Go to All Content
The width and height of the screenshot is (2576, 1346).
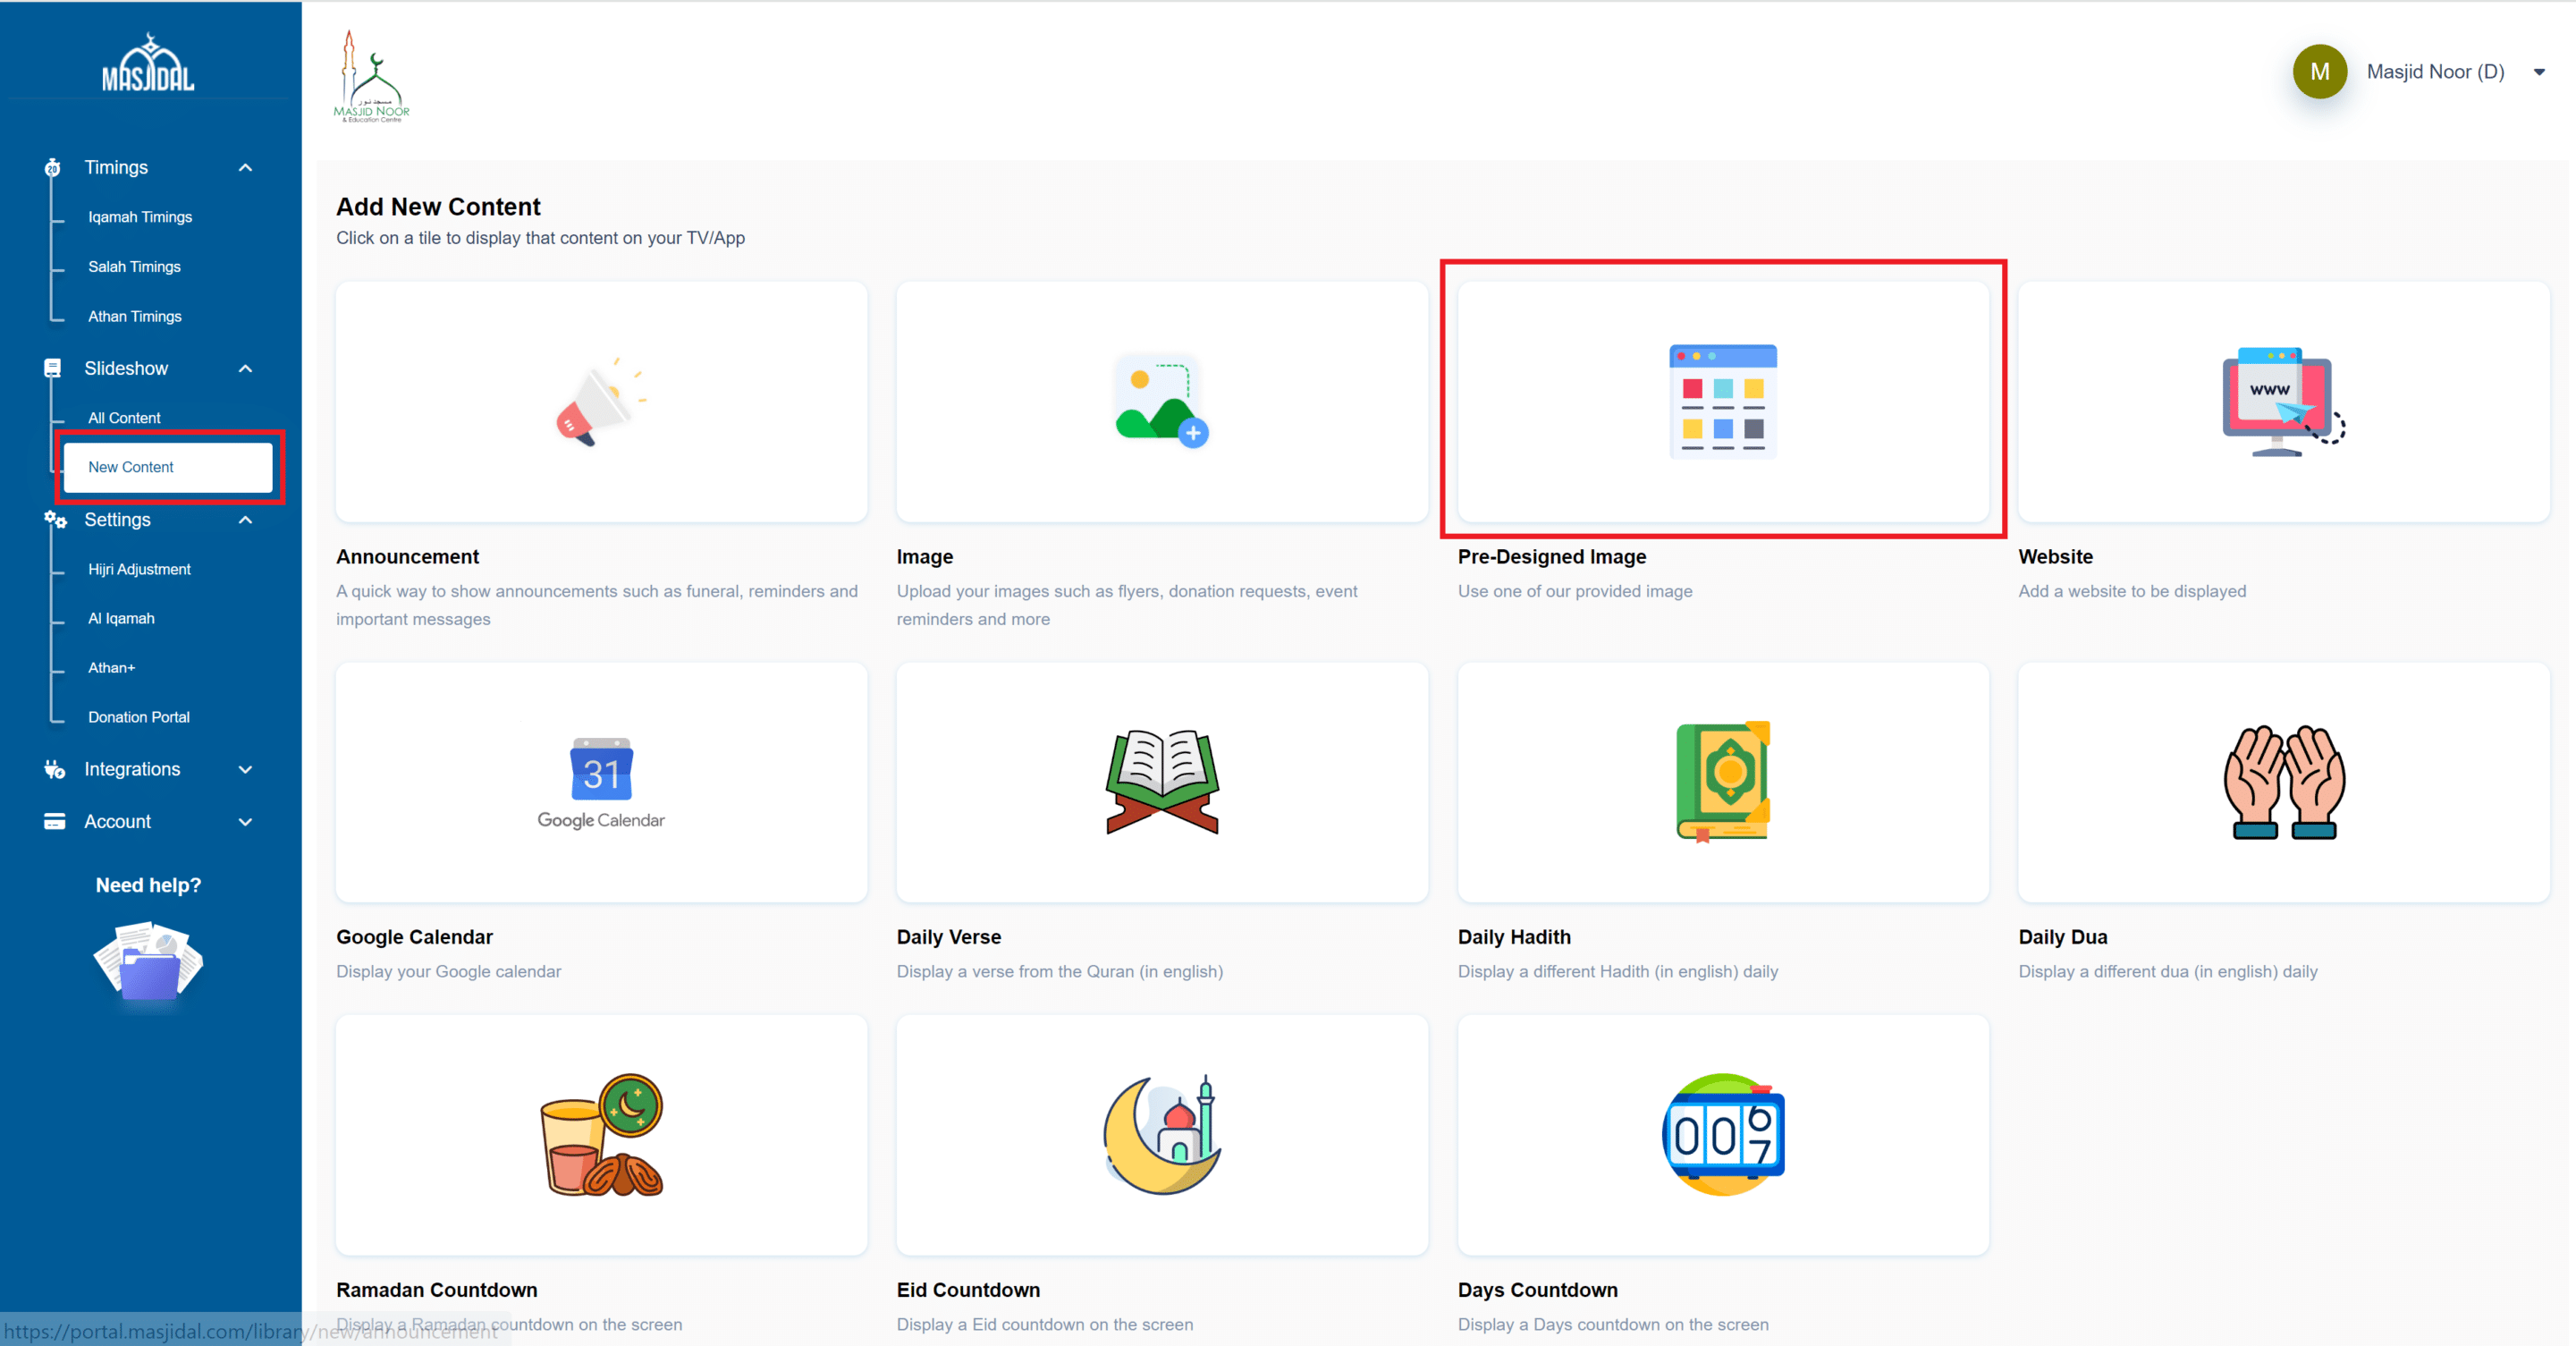coord(124,418)
